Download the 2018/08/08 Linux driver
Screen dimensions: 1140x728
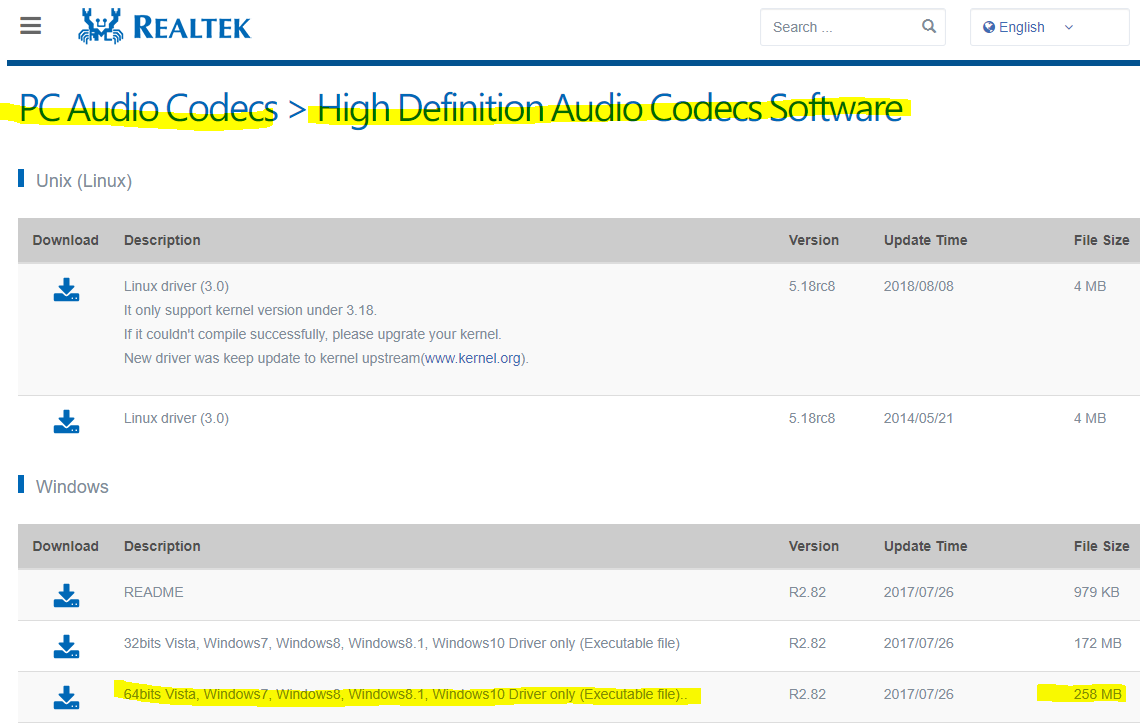[x=66, y=289]
